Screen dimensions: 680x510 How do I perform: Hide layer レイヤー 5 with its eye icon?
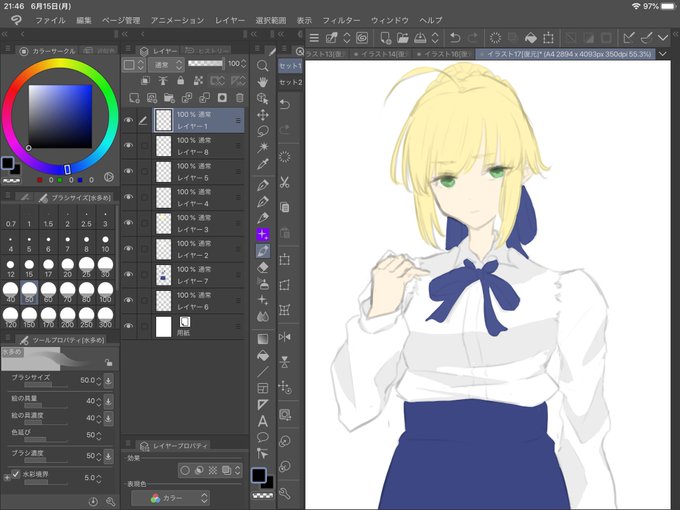(x=128, y=171)
